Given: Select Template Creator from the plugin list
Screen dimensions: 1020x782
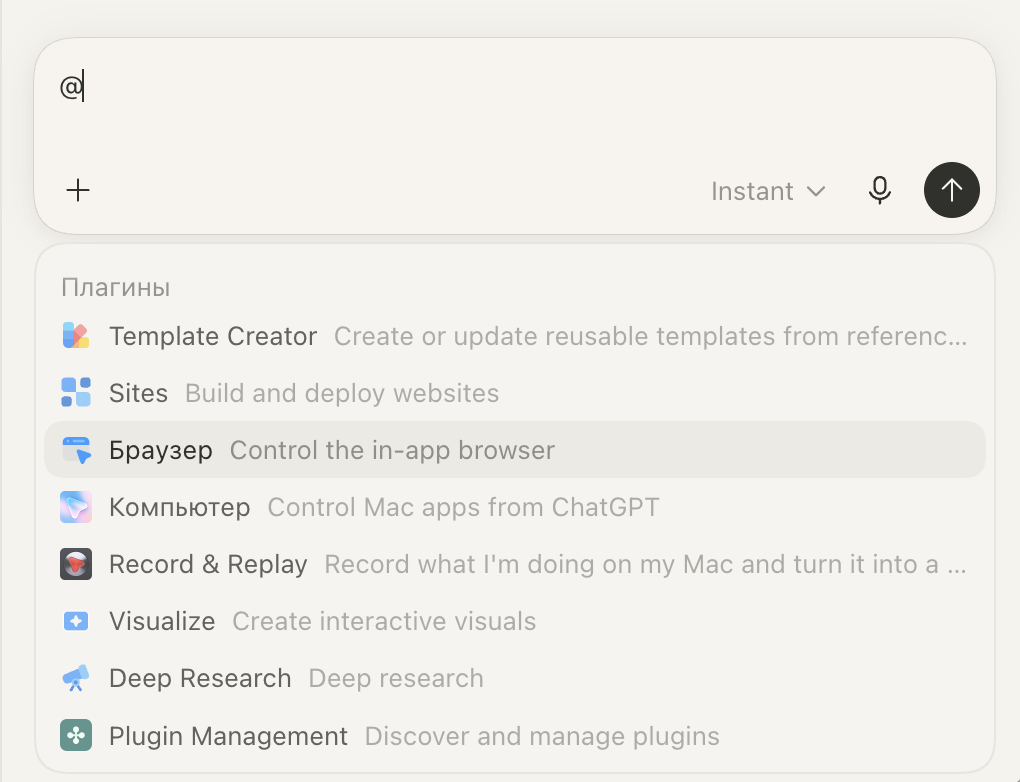Looking at the screenshot, I should coord(515,336).
